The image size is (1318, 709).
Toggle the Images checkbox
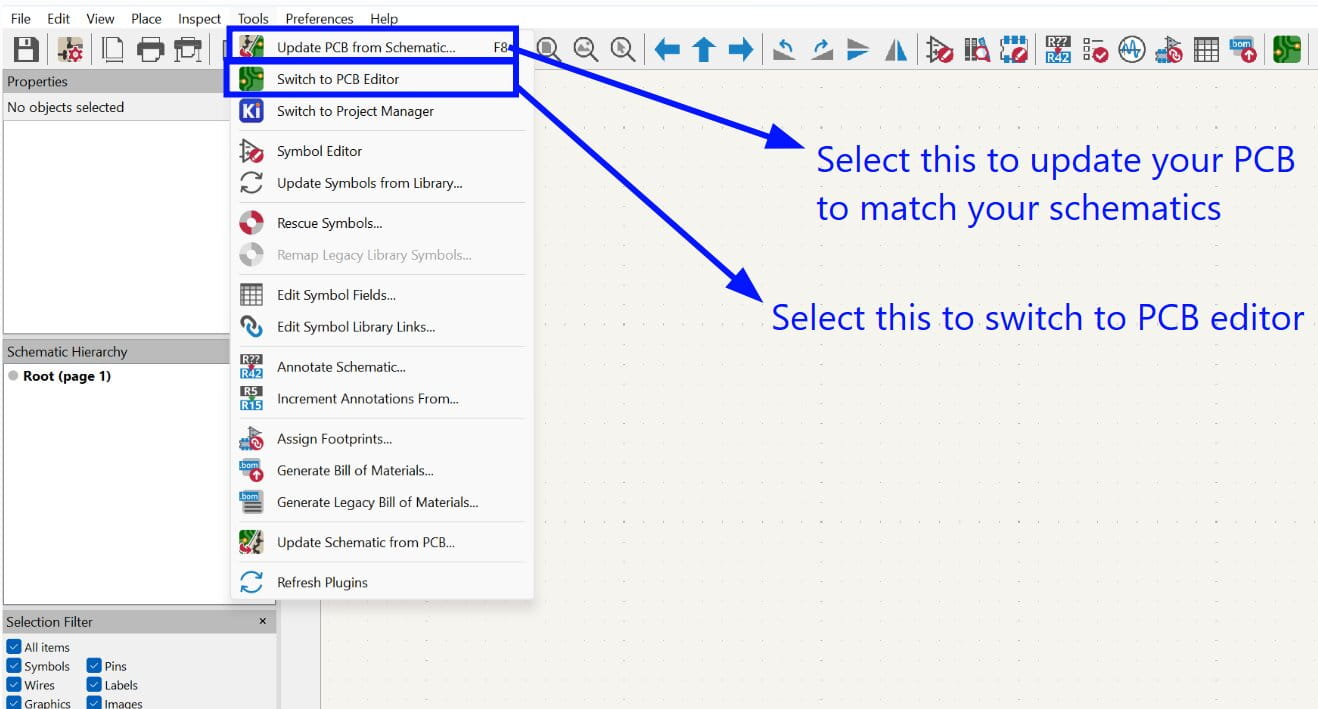94,703
